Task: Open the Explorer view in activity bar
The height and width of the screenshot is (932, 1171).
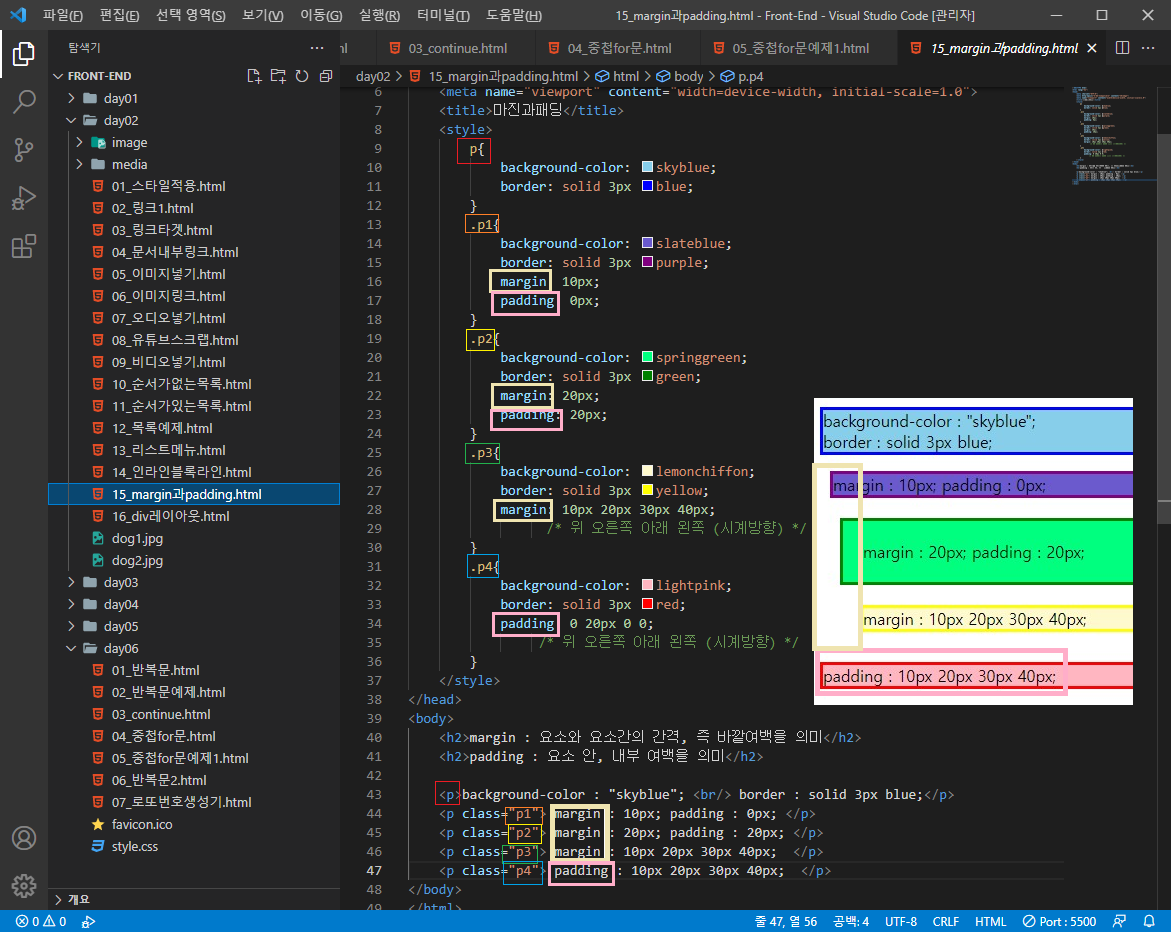Action: 24,54
